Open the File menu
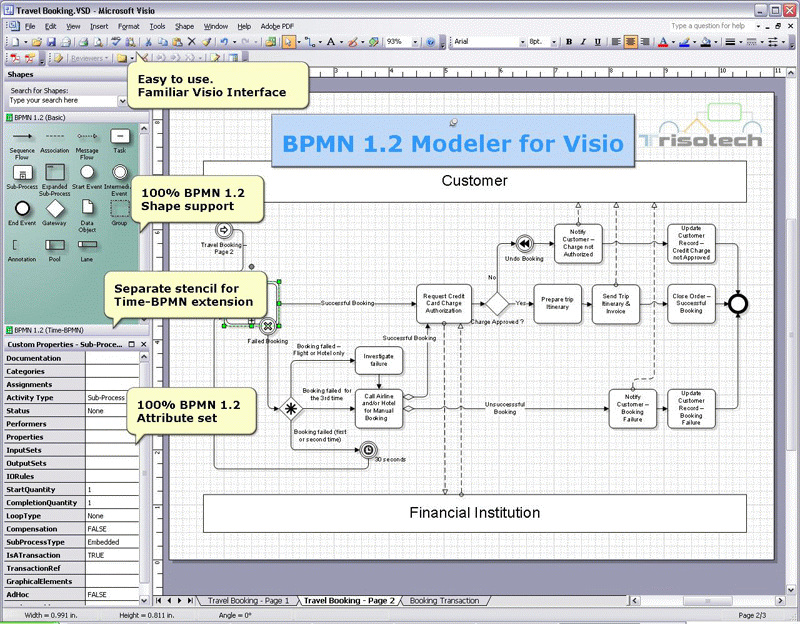 coord(30,26)
